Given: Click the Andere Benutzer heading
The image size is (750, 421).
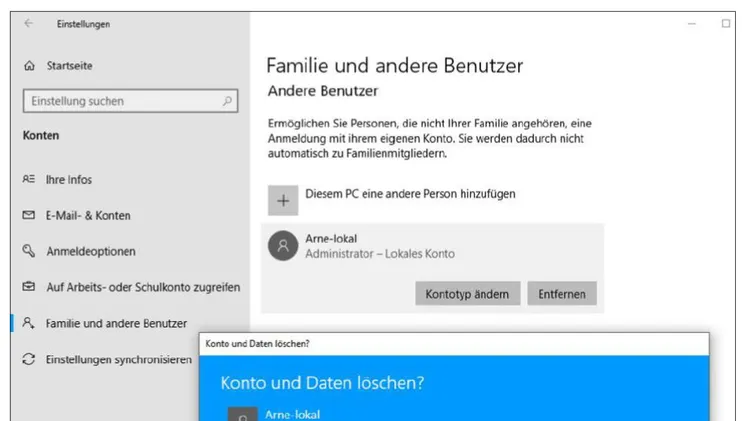Looking at the screenshot, I should (323, 91).
